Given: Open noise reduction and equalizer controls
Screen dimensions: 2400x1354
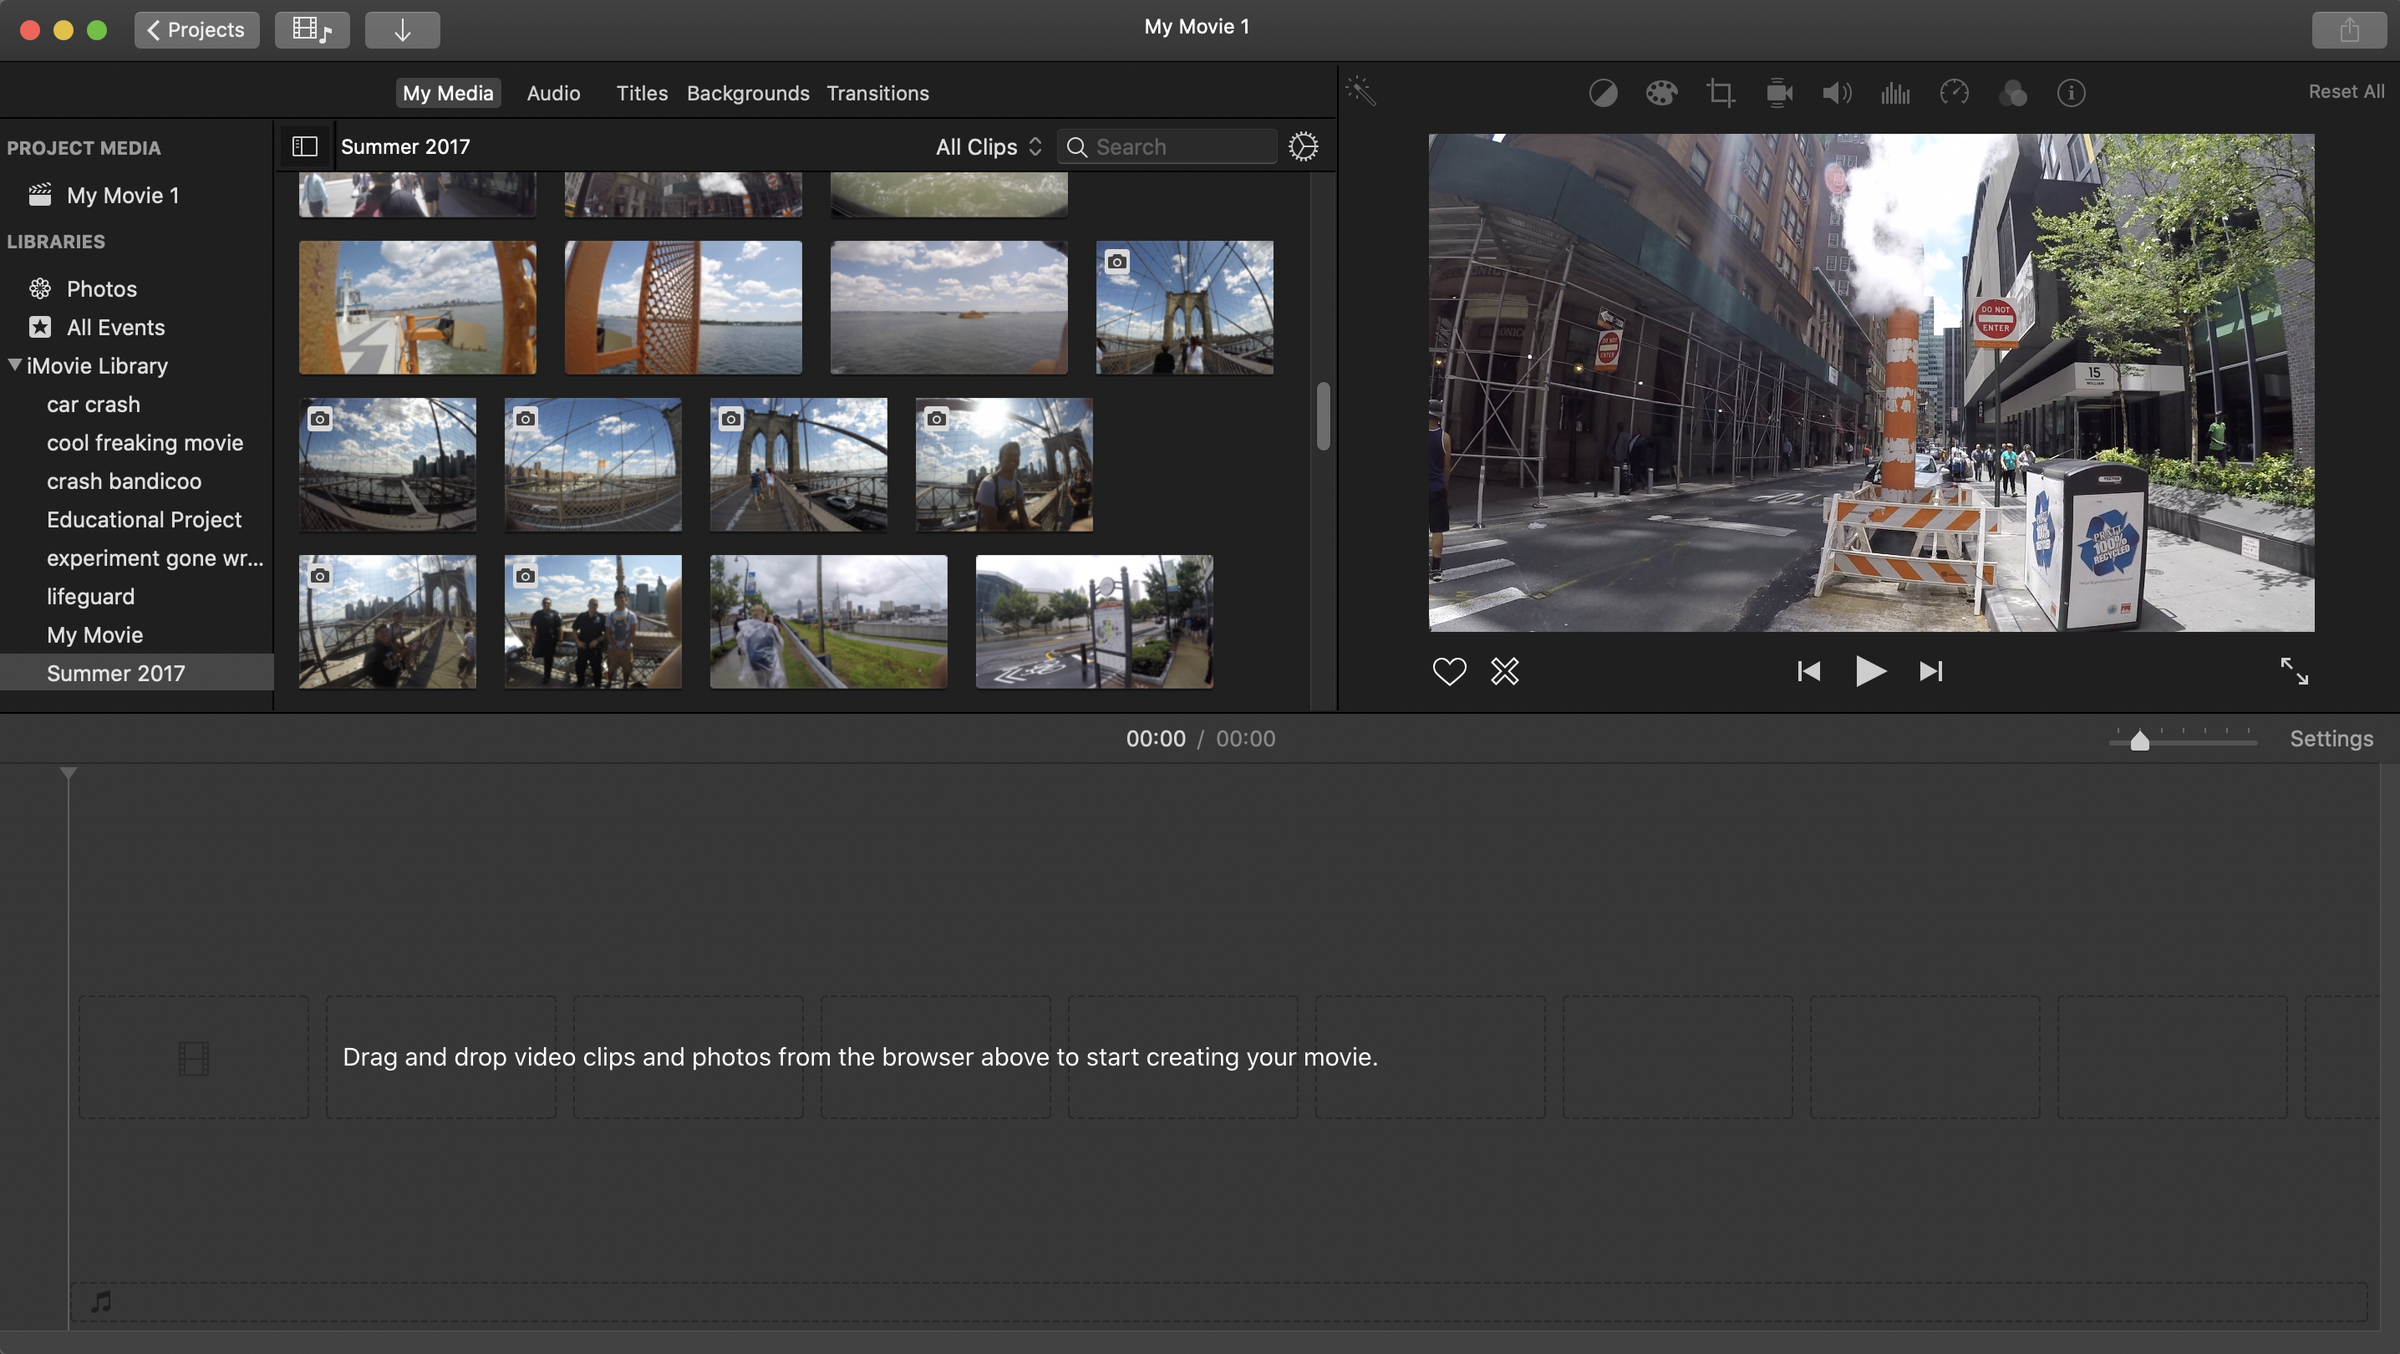Looking at the screenshot, I should pos(1894,92).
